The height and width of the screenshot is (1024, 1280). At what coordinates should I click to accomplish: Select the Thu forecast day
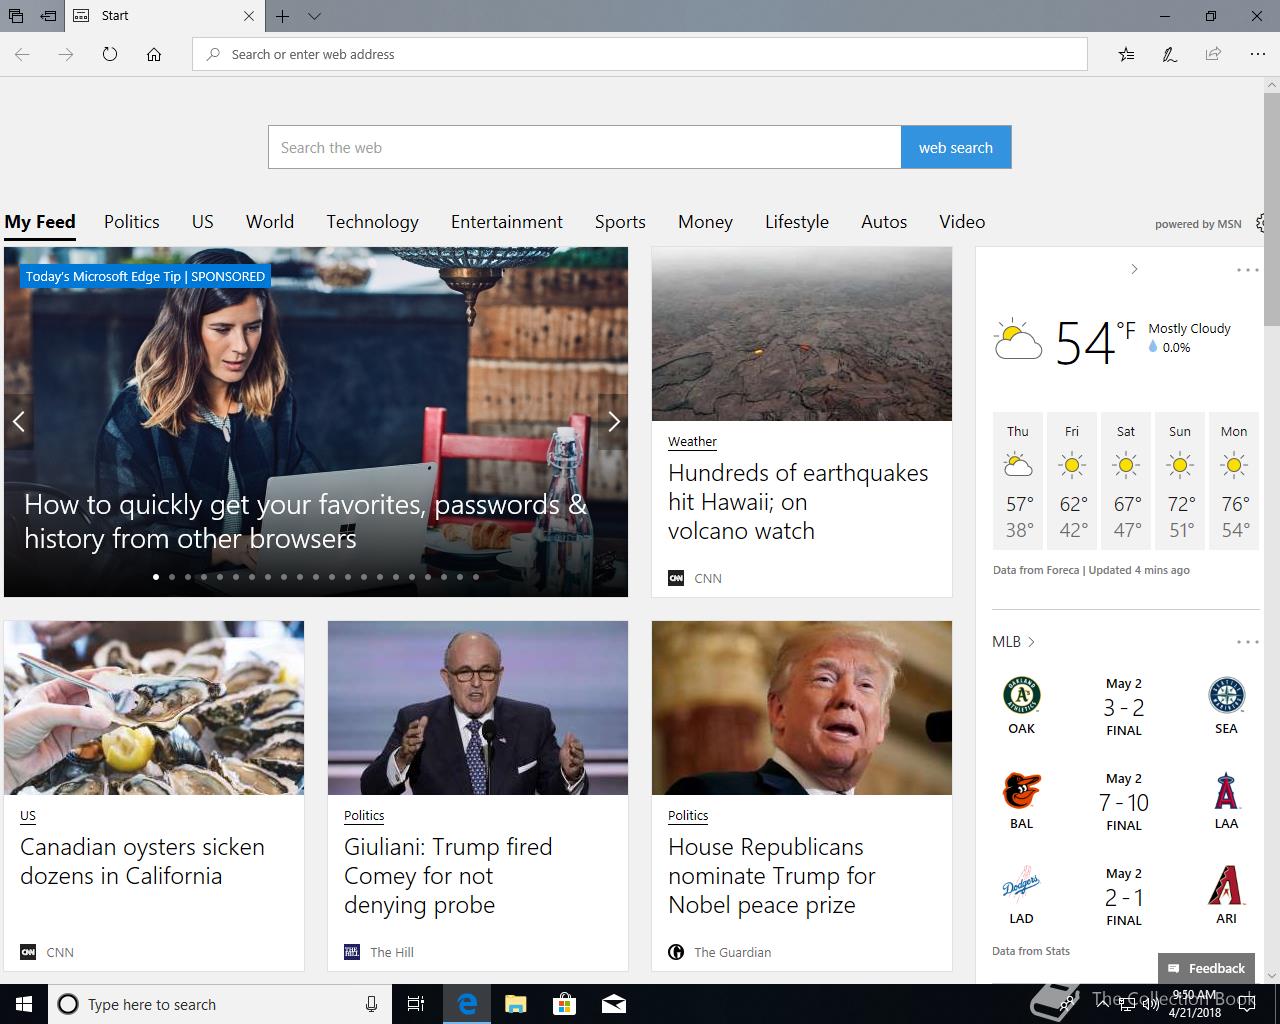coord(1018,481)
